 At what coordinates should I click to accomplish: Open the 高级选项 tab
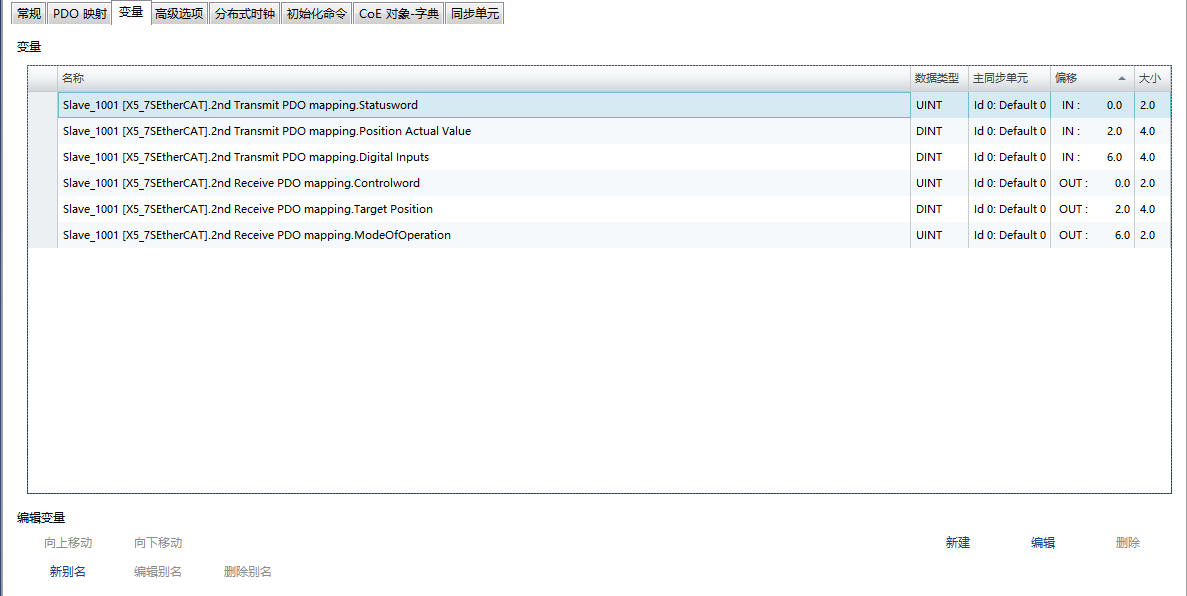point(179,14)
